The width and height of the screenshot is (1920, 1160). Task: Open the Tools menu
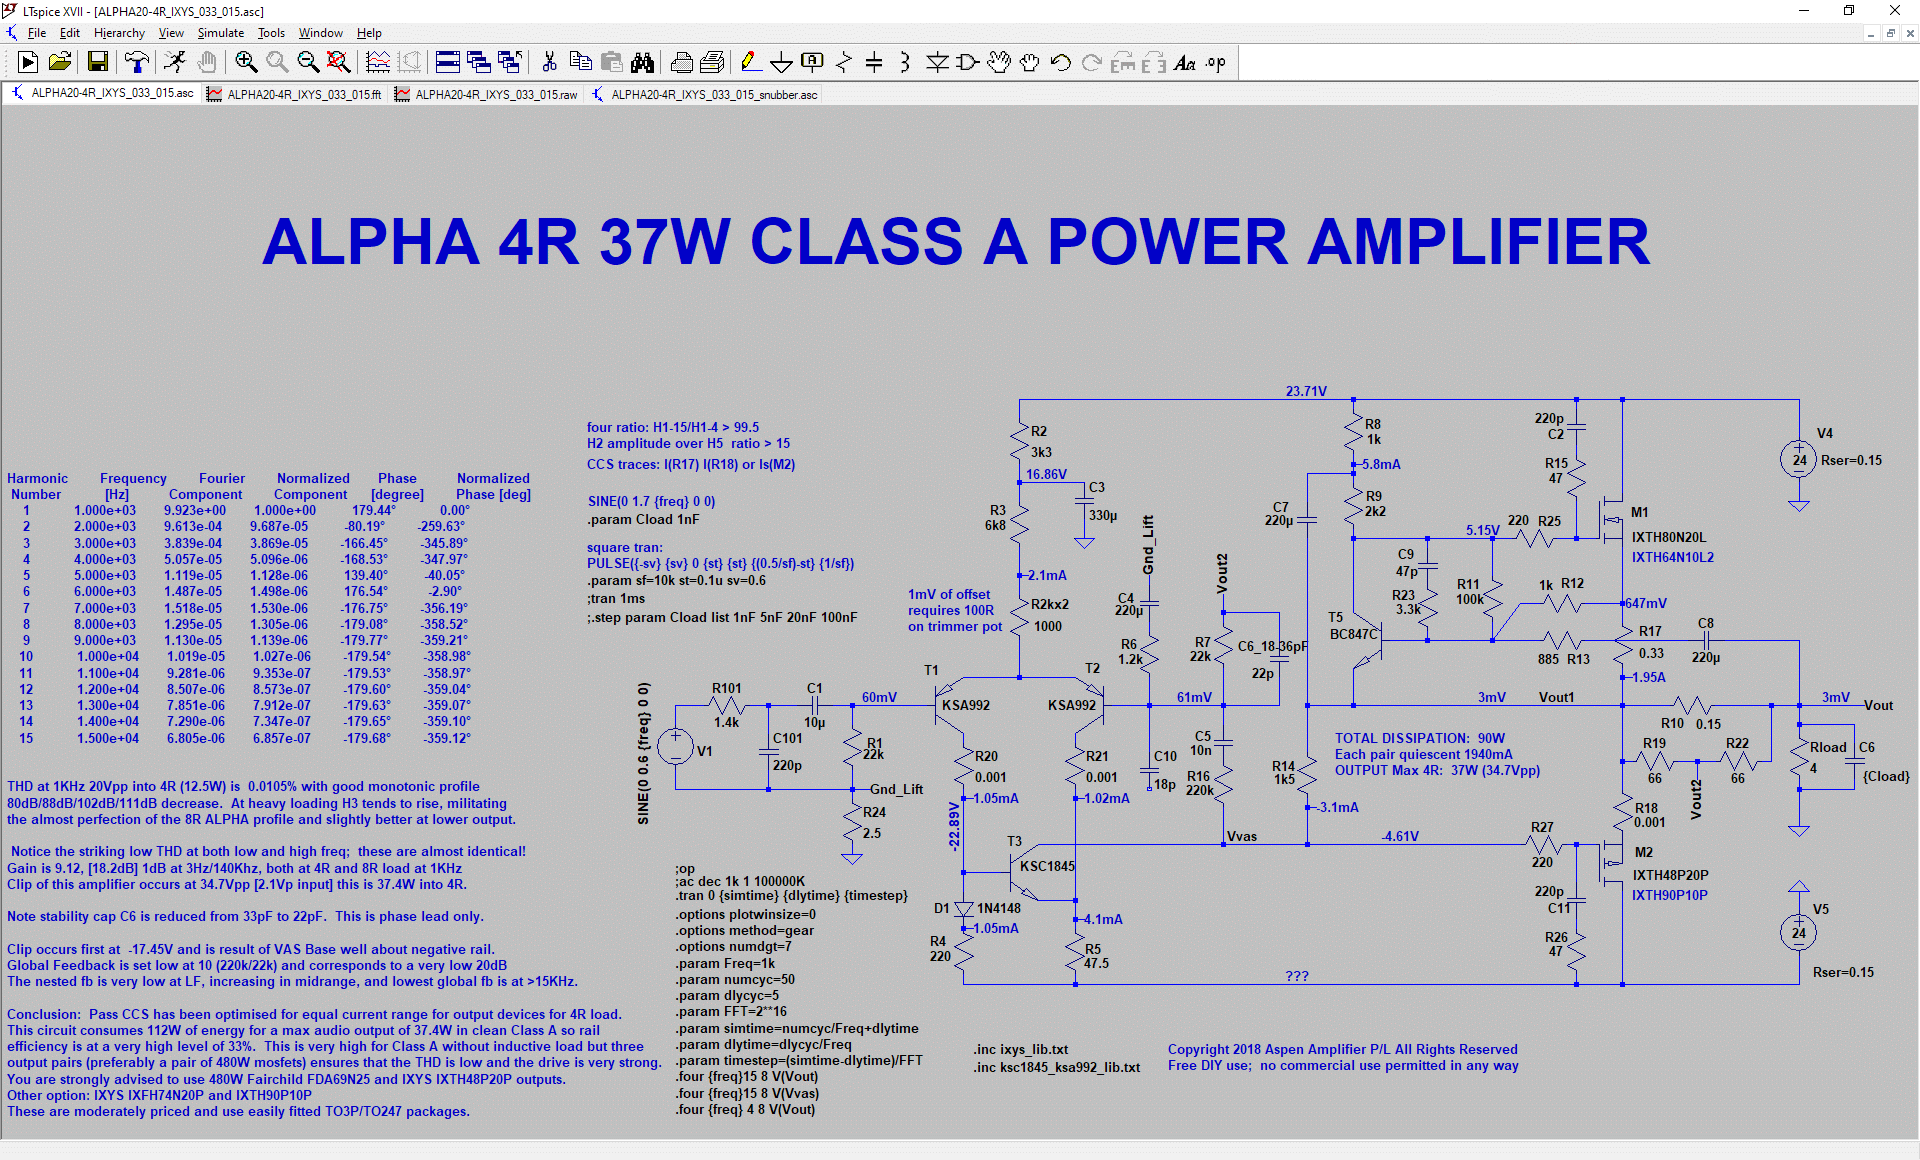point(271,33)
